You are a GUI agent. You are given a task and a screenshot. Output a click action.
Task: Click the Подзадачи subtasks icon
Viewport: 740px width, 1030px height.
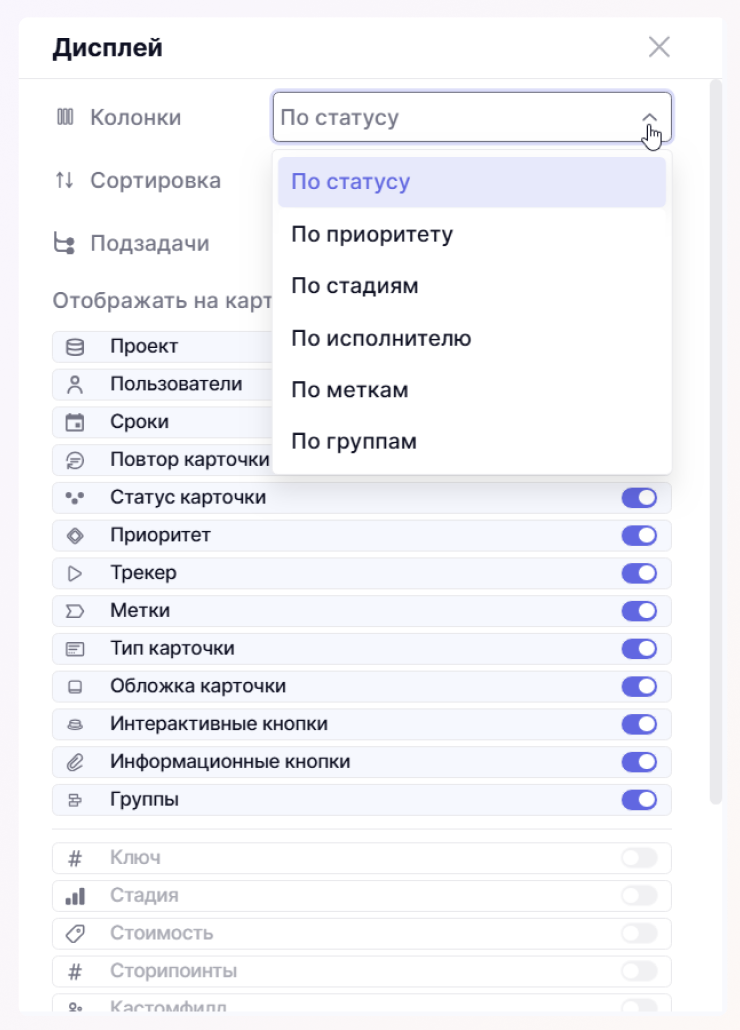pyautogui.click(x=65, y=244)
